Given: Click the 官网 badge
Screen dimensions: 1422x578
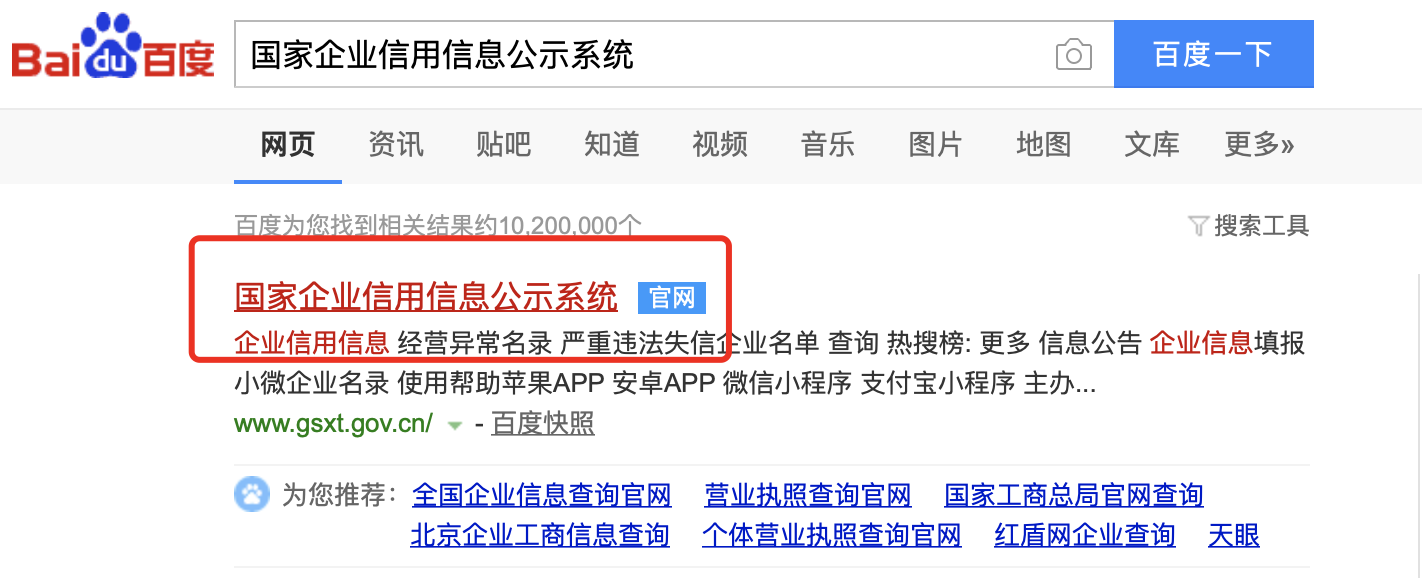Looking at the screenshot, I should (x=671, y=297).
